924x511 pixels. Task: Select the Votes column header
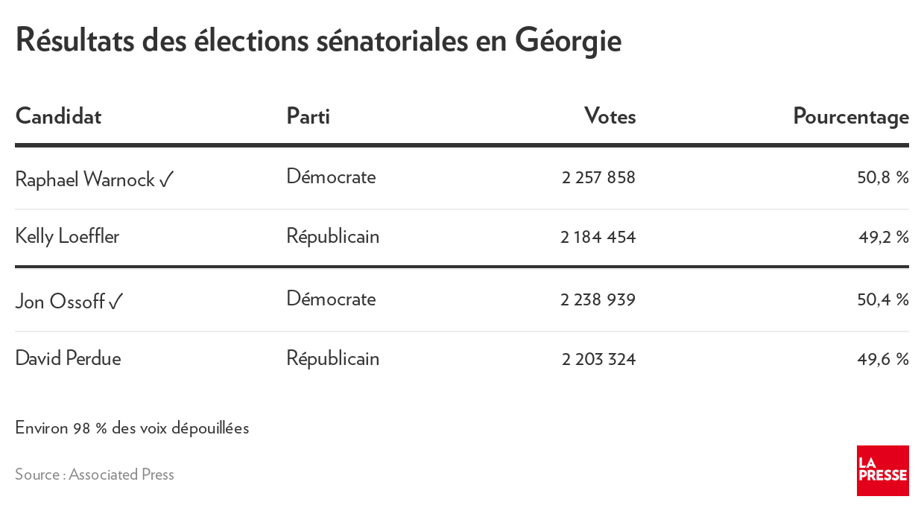[610, 116]
